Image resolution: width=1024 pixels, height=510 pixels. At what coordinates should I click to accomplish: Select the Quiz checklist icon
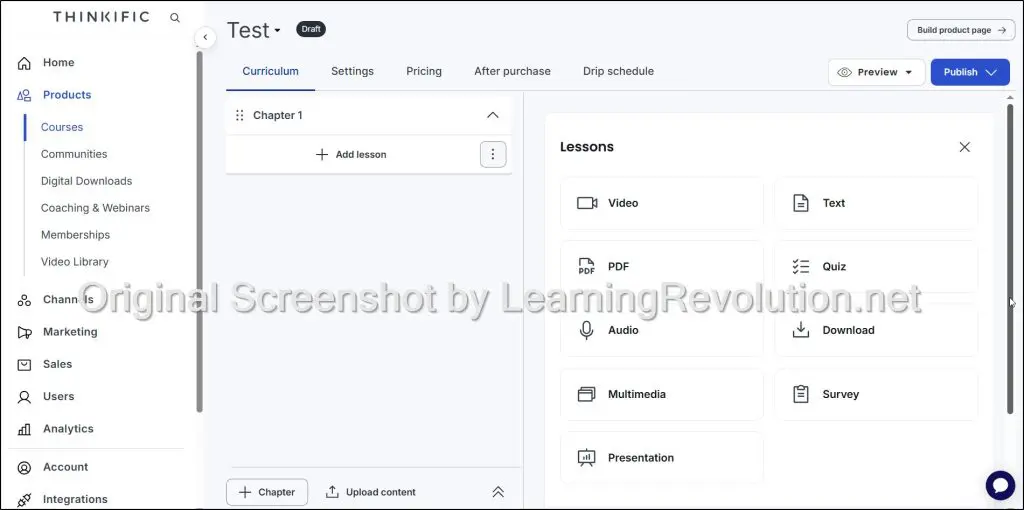[x=801, y=266]
